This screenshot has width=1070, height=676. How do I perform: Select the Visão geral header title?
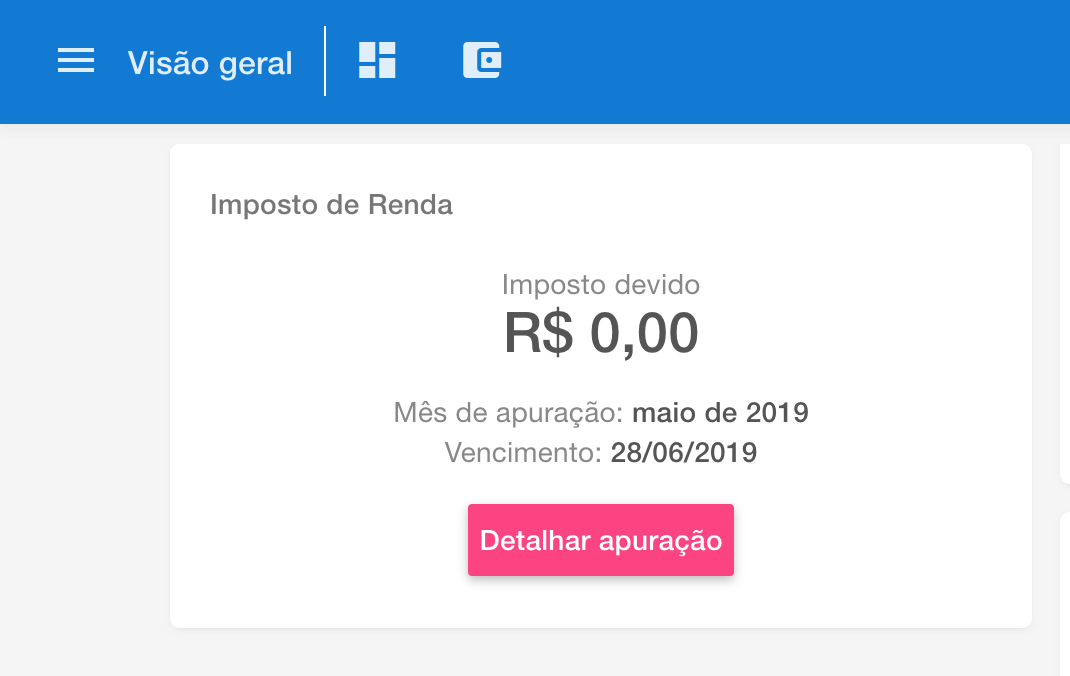click(x=210, y=63)
